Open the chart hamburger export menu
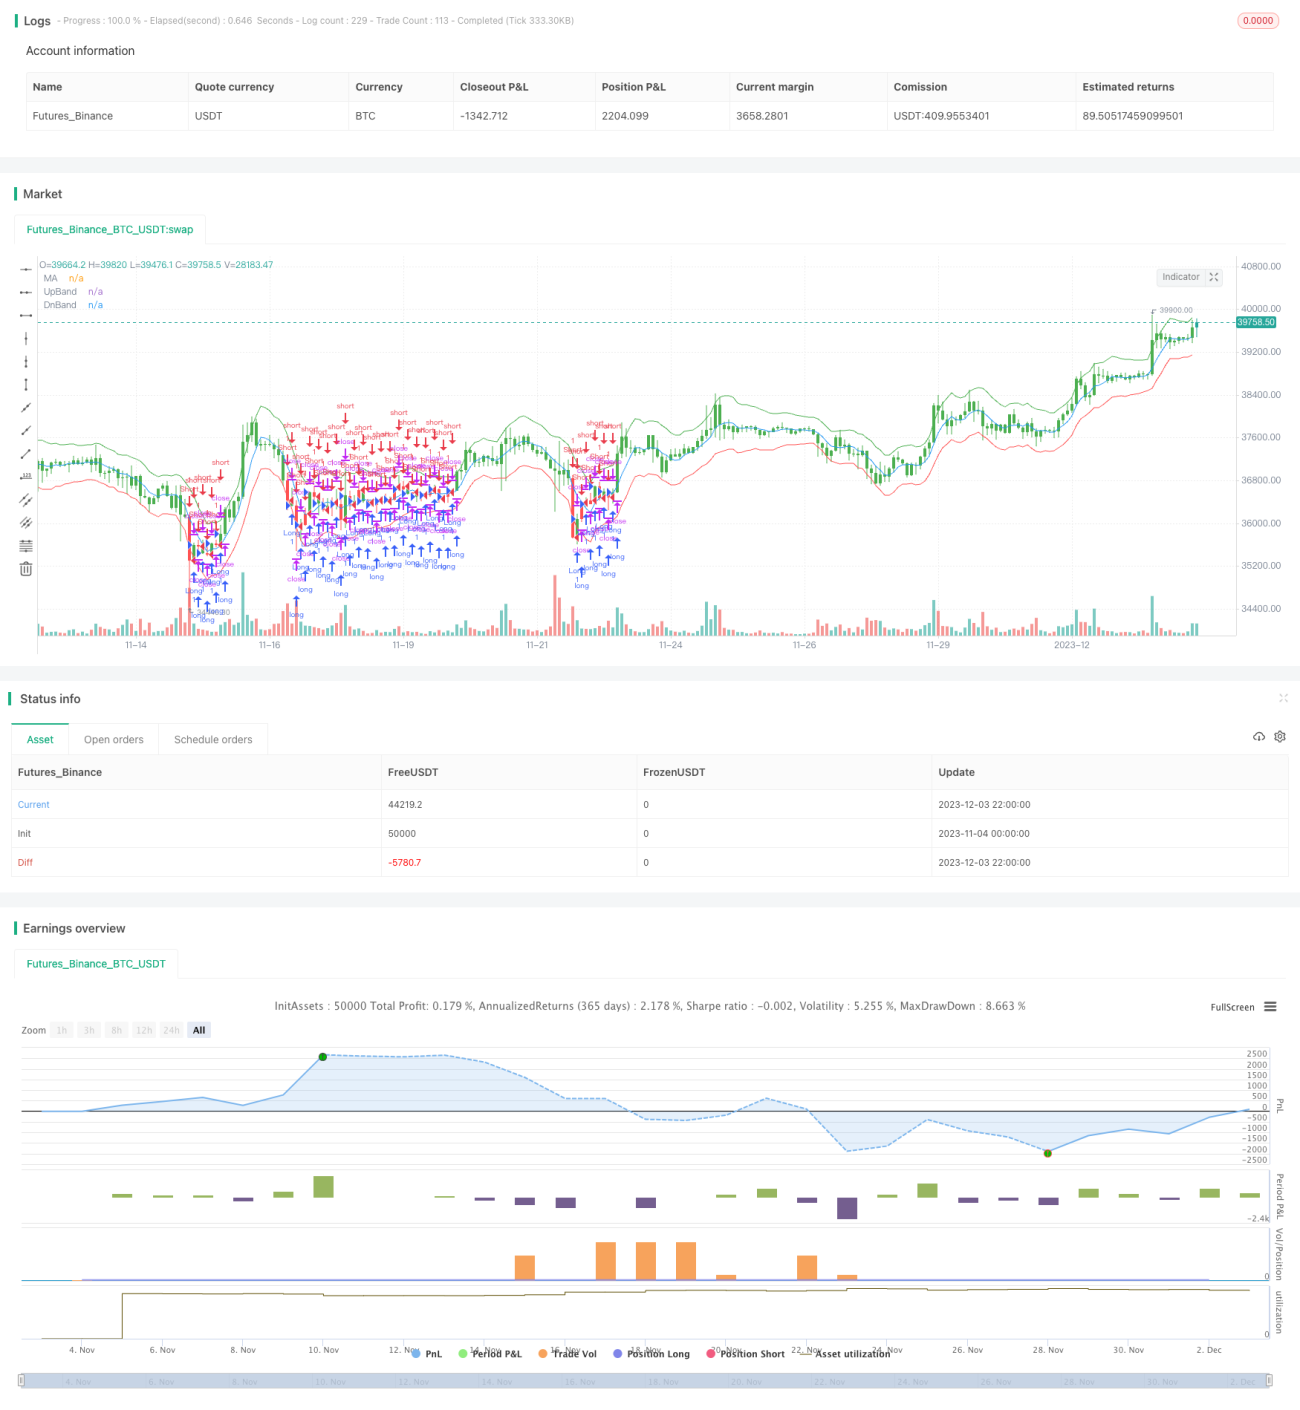 (1270, 1007)
